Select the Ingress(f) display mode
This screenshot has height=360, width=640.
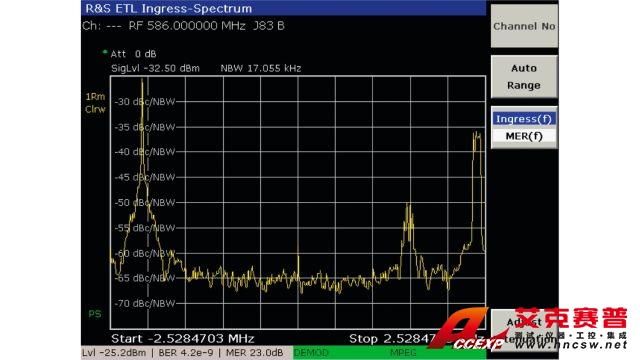(524, 119)
